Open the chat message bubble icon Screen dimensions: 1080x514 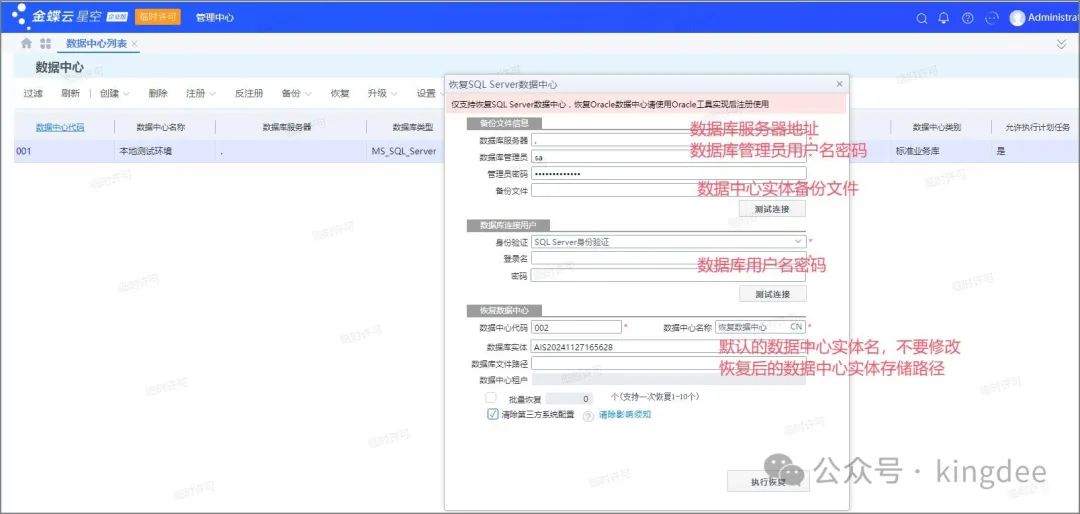point(992,18)
